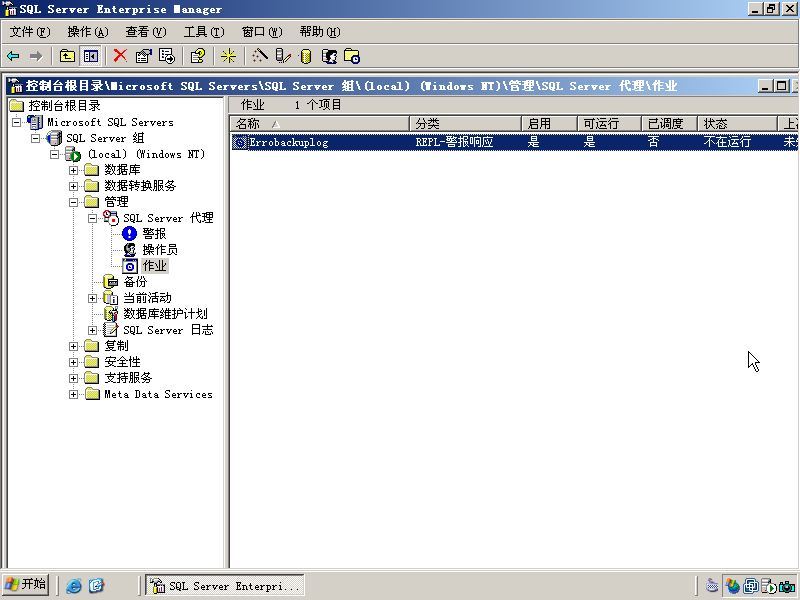Sort by the 启用 column header
This screenshot has height=600, width=800.
549,123
